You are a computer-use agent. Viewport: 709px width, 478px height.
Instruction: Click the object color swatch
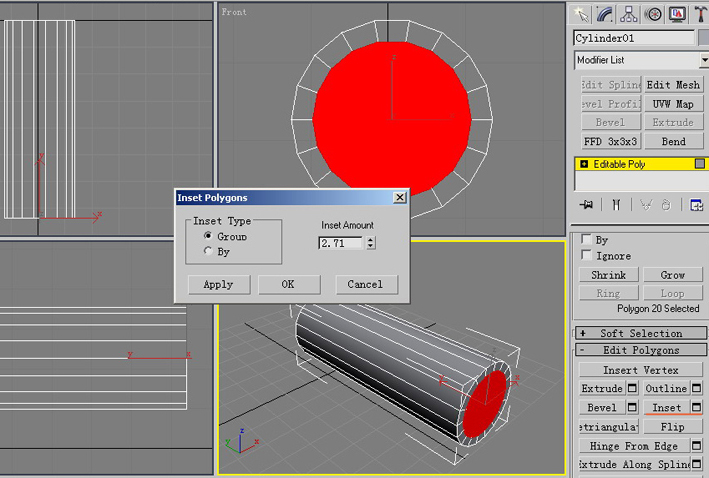(702, 38)
